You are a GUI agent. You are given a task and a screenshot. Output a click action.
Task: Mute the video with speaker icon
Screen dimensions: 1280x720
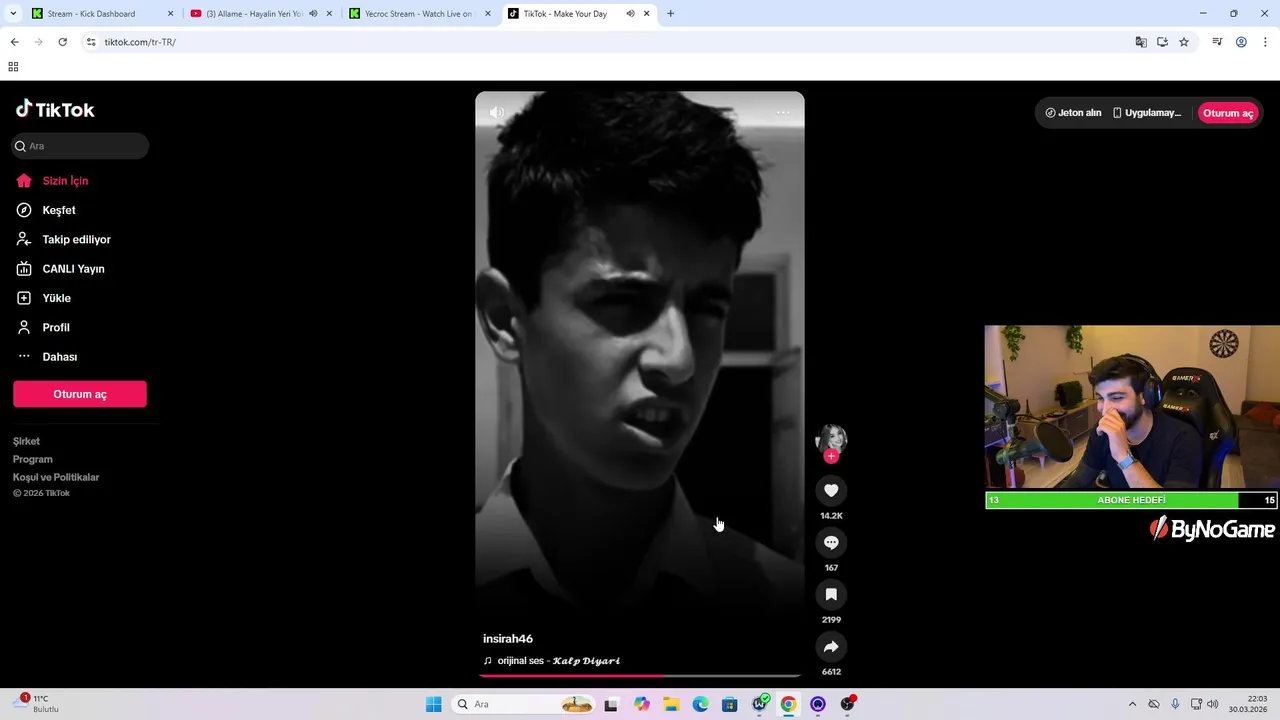point(497,113)
